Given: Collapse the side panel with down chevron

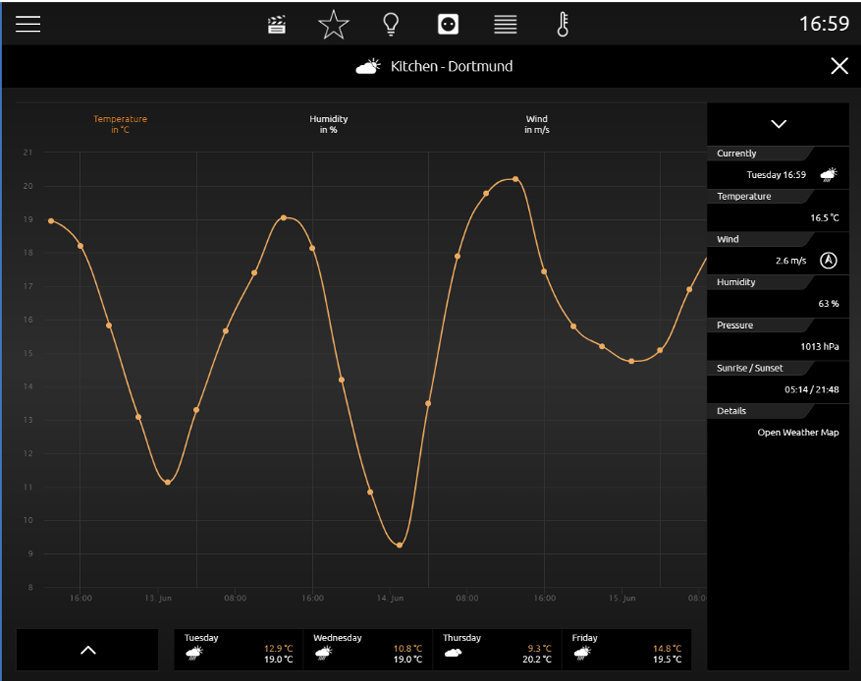Looking at the screenshot, I should pyautogui.click(x=778, y=124).
